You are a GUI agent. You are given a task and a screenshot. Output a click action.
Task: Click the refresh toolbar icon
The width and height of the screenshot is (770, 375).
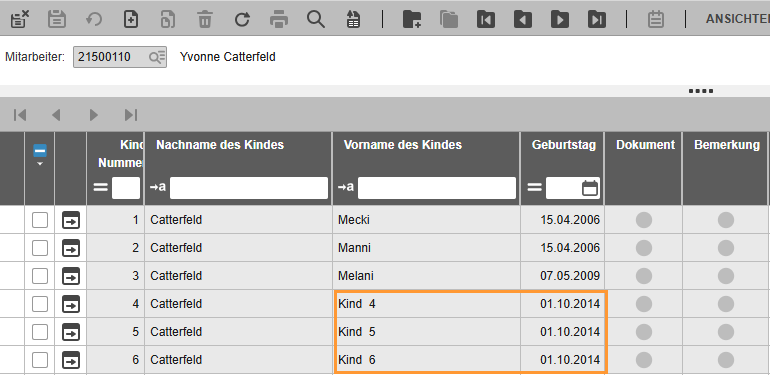tap(242, 19)
